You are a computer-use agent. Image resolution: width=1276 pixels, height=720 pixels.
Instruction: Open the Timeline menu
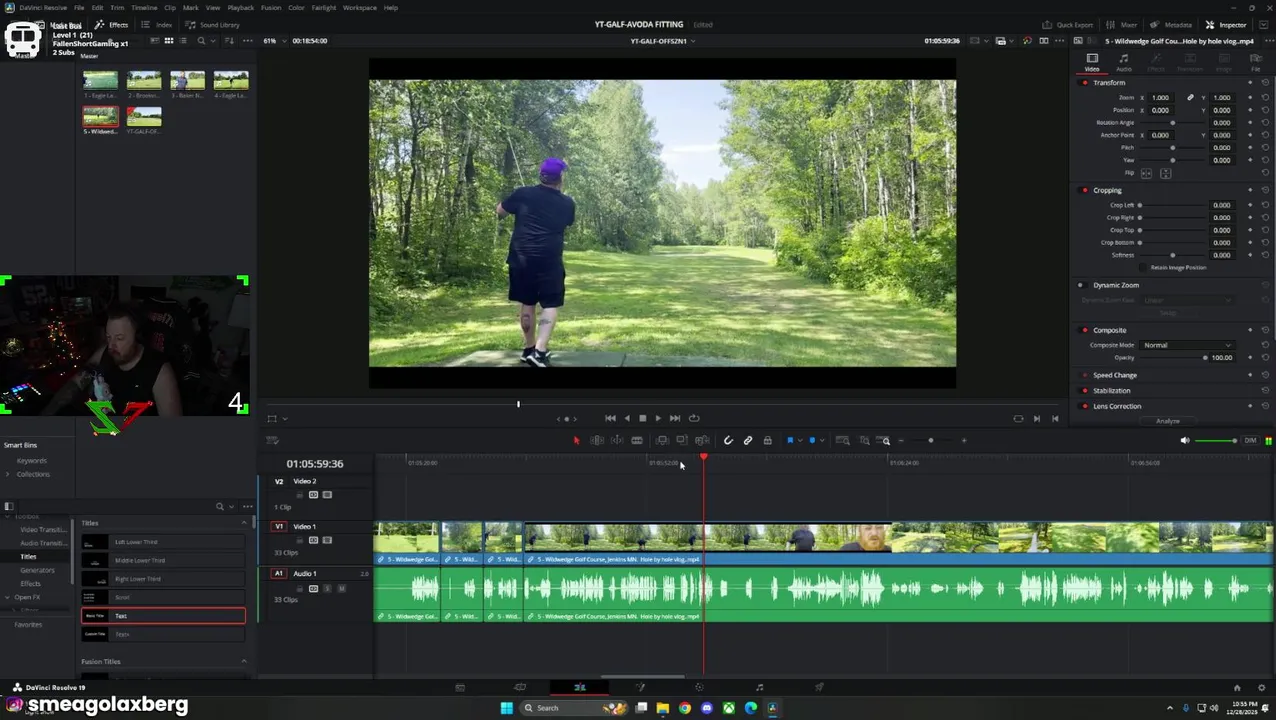tap(144, 7)
